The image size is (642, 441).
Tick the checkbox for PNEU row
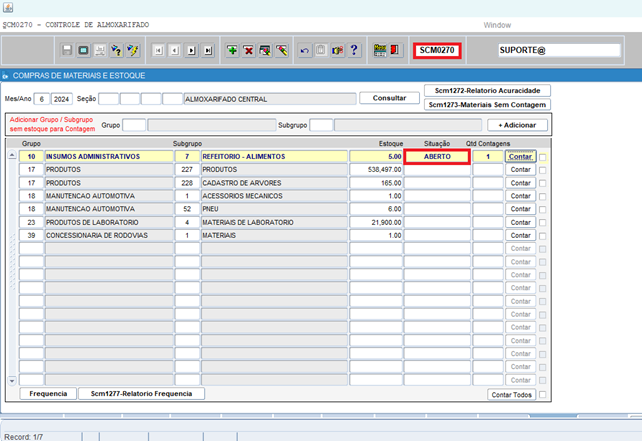543,210
